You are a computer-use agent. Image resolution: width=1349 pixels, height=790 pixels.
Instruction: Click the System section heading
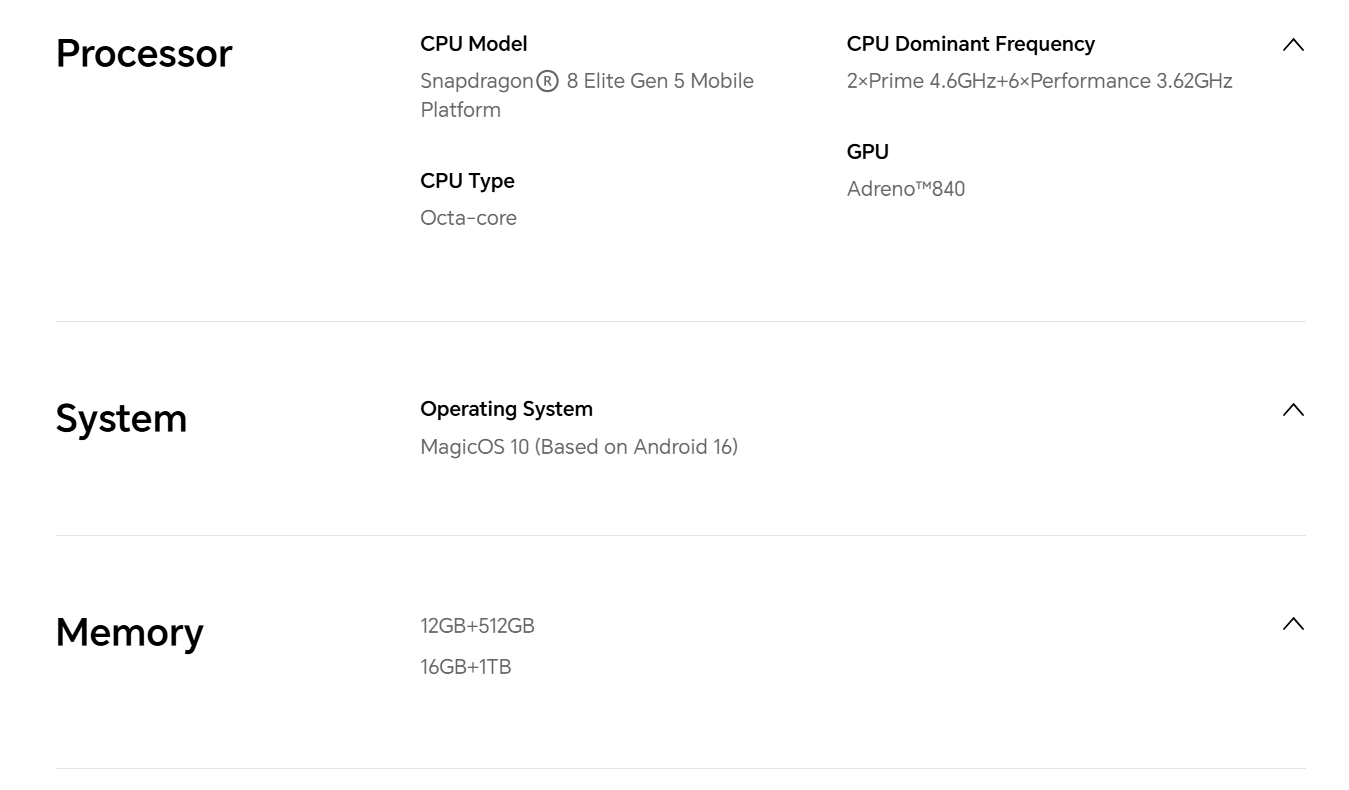click(x=121, y=419)
